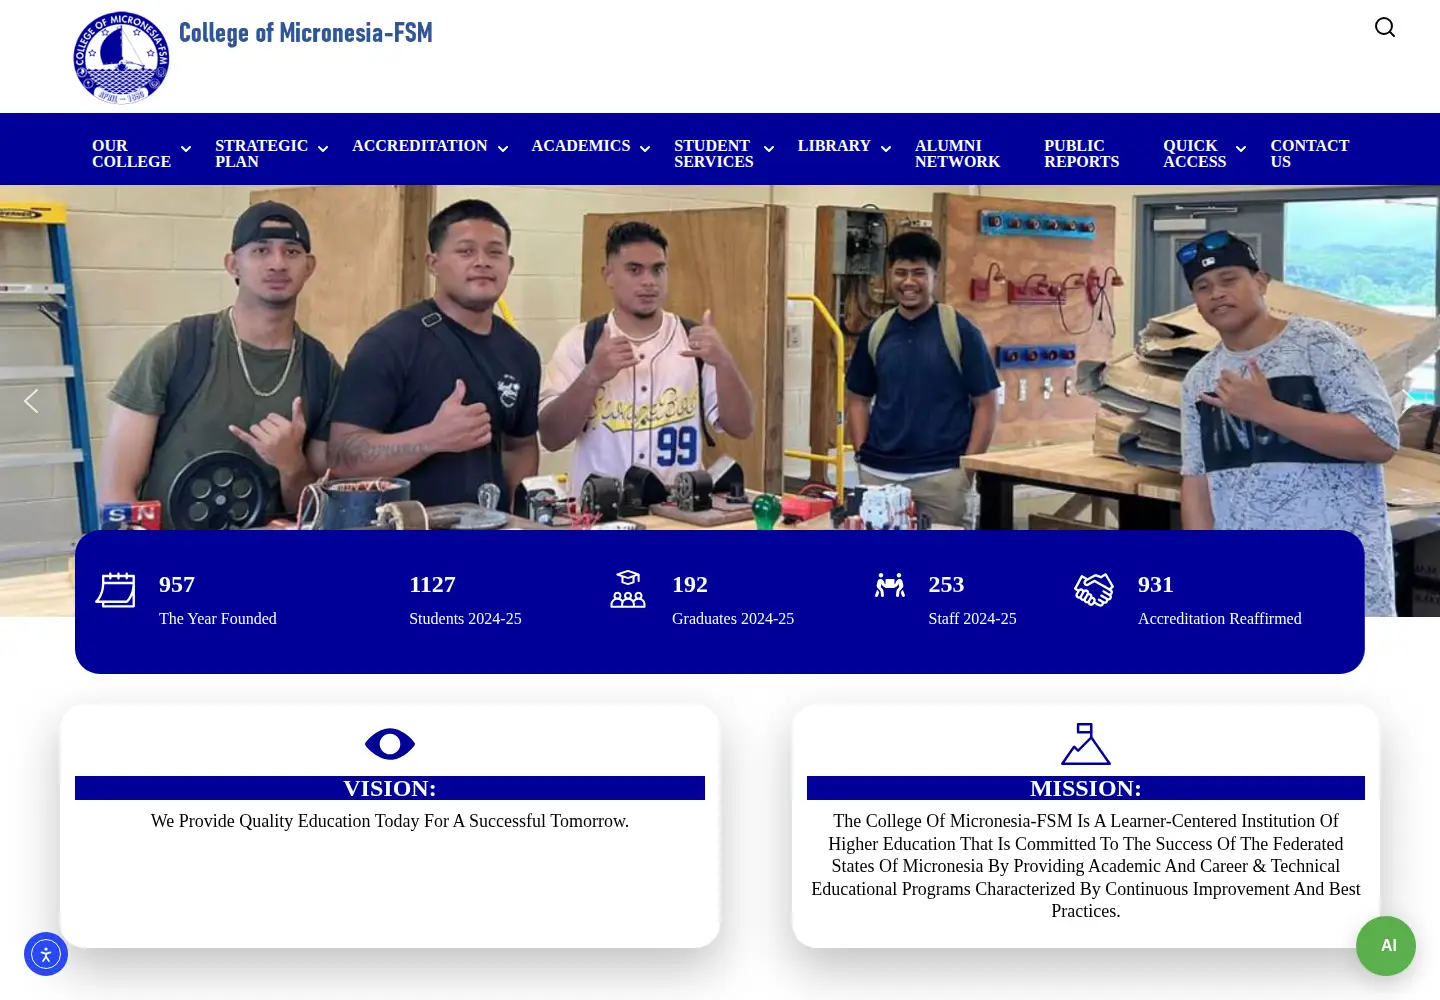Open Public Reports page
This screenshot has height=1000, width=1440.
coord(1081,154)
